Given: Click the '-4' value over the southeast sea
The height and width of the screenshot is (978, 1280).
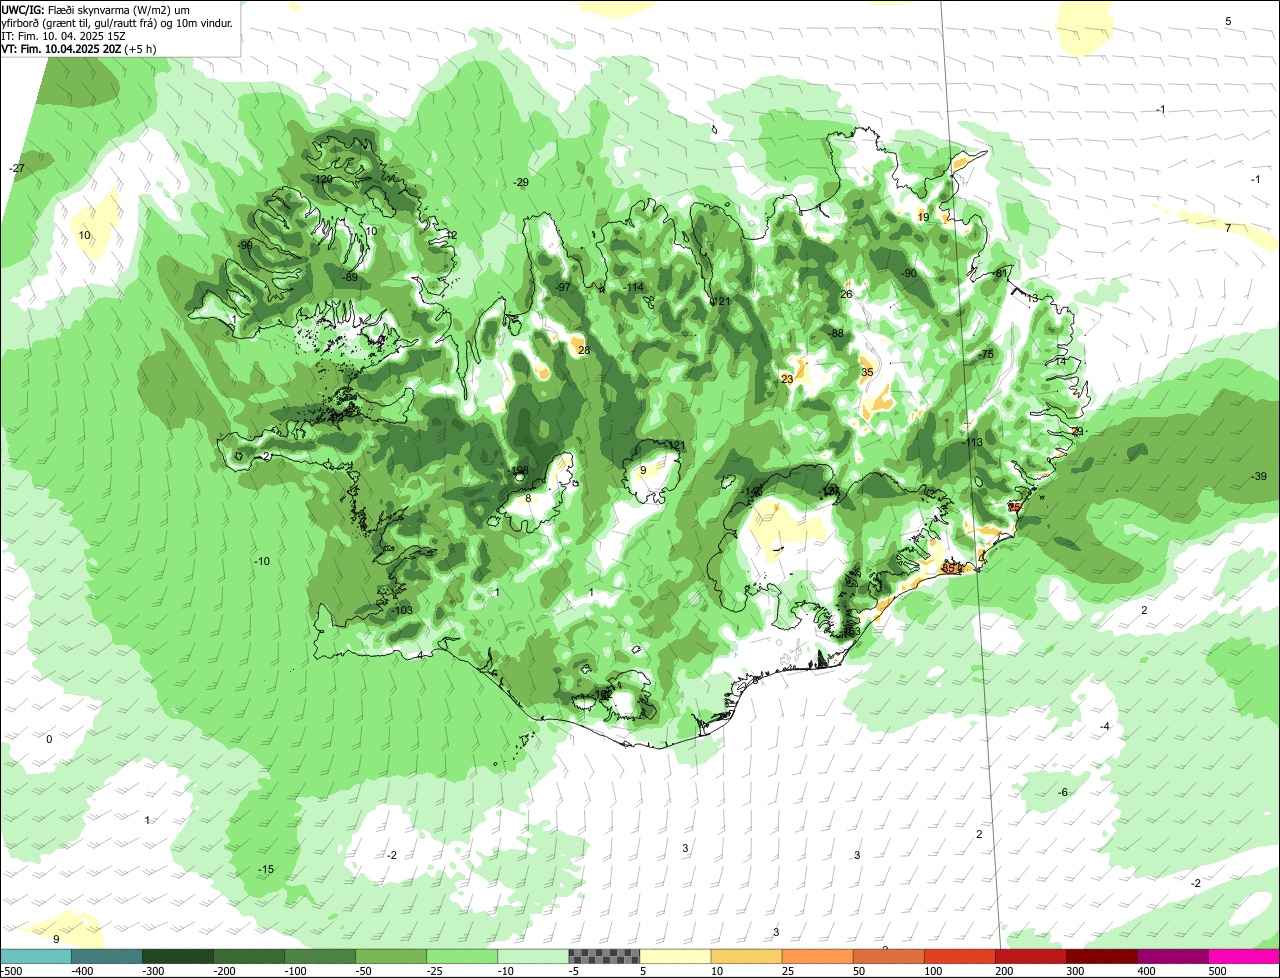Looking at the screenshot, I should (1105, 726).
